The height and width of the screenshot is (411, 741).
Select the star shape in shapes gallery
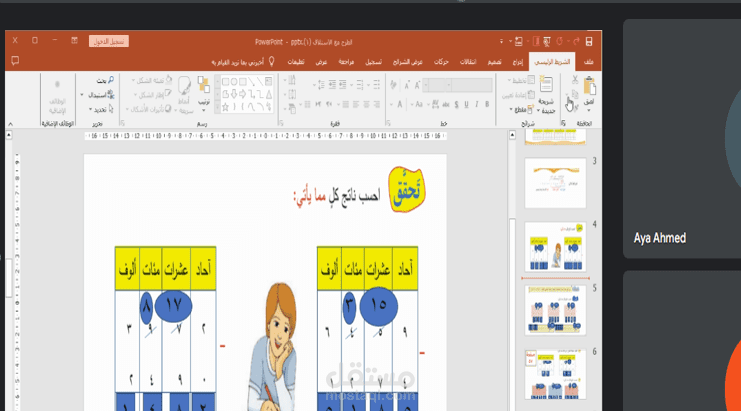coord(225,107)
